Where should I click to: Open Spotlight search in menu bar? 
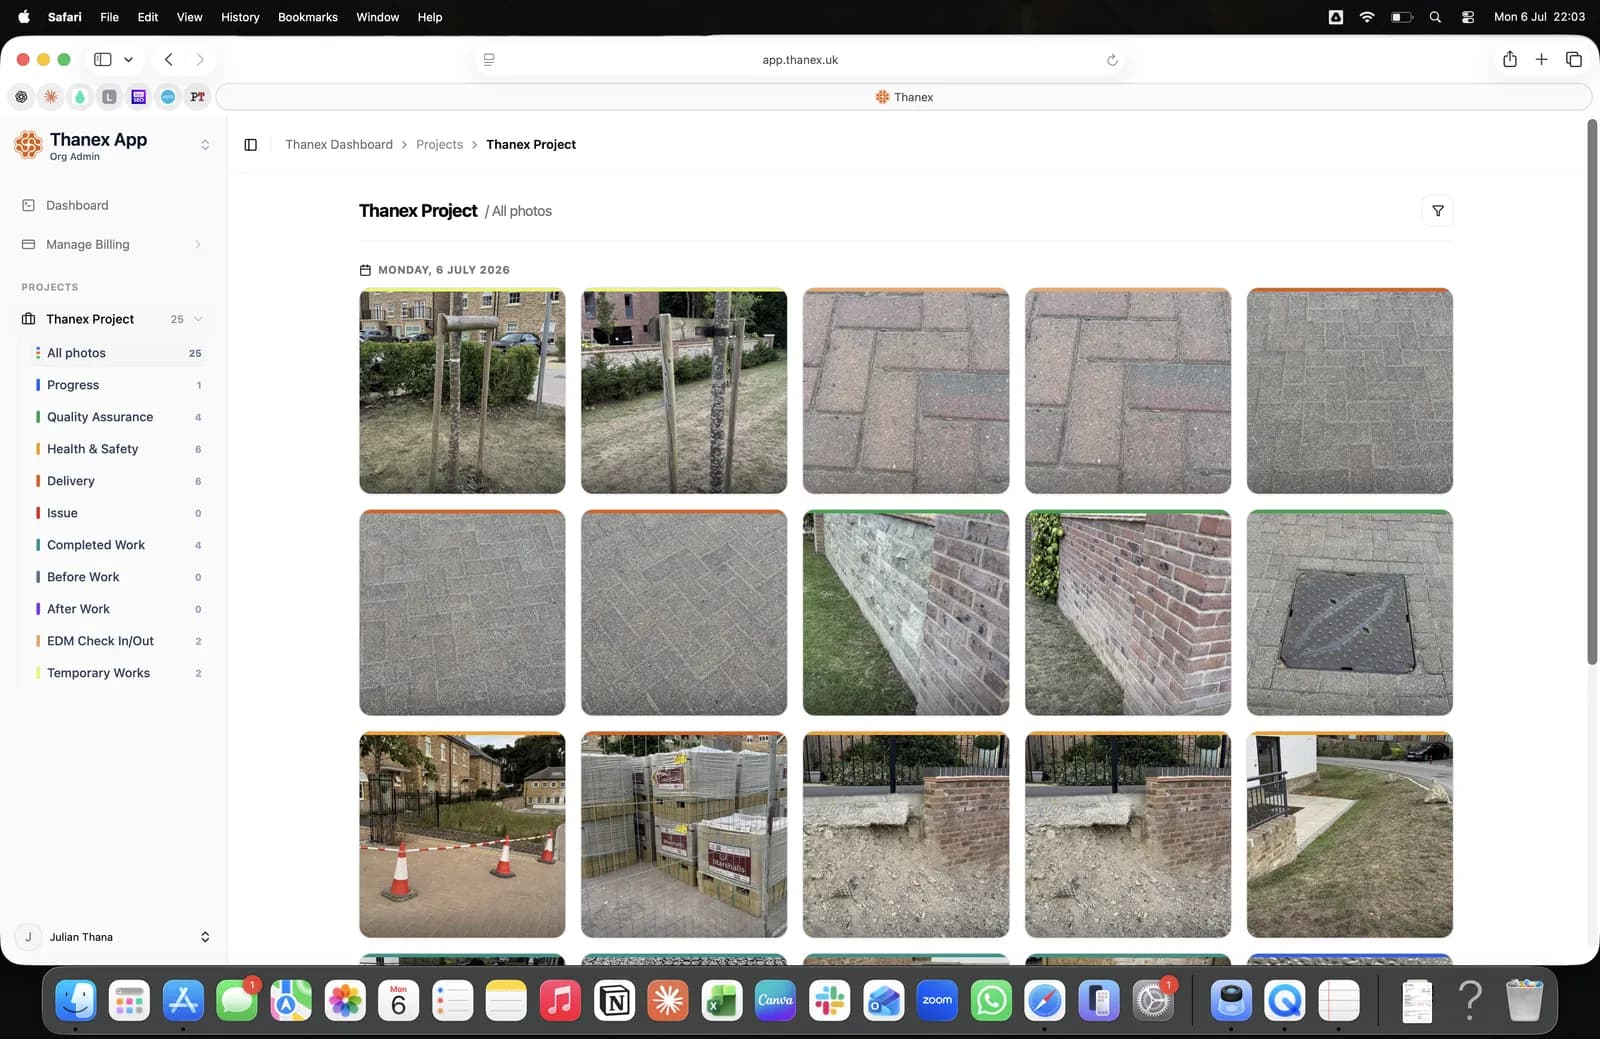pyautogui.click(x=1435, y=17)
